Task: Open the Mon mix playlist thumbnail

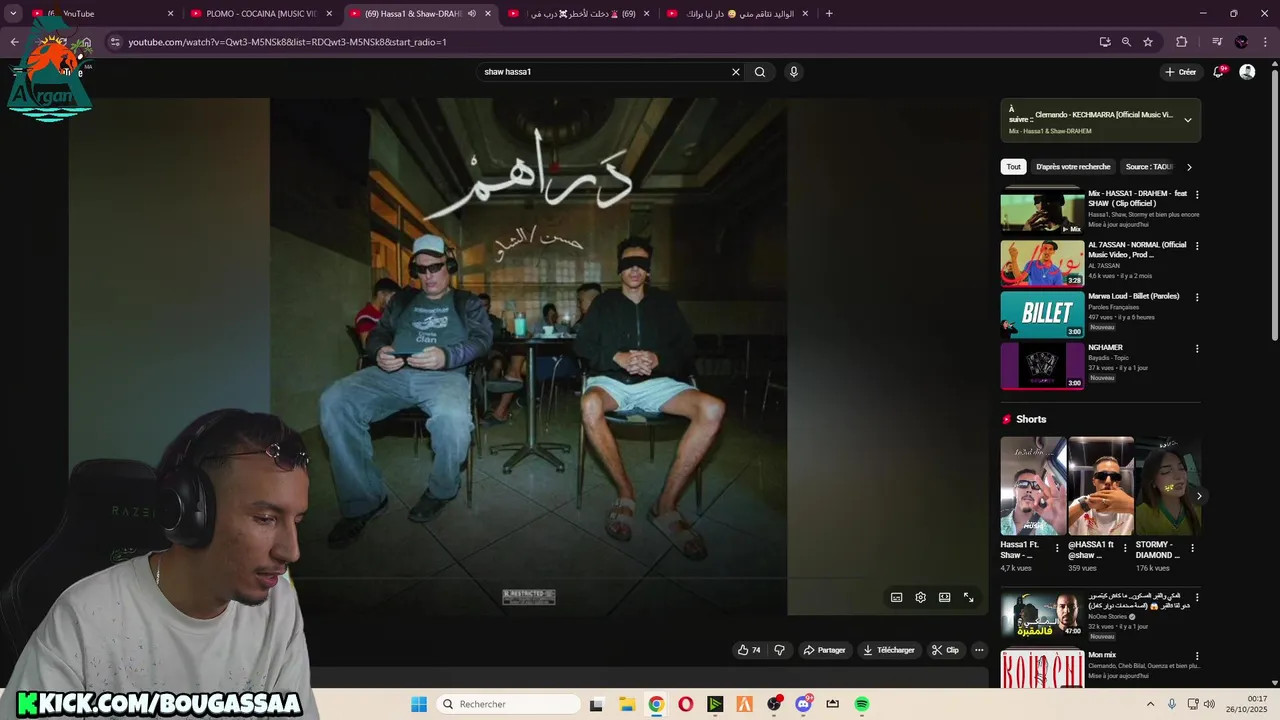Action: (x=1043, y=669)
